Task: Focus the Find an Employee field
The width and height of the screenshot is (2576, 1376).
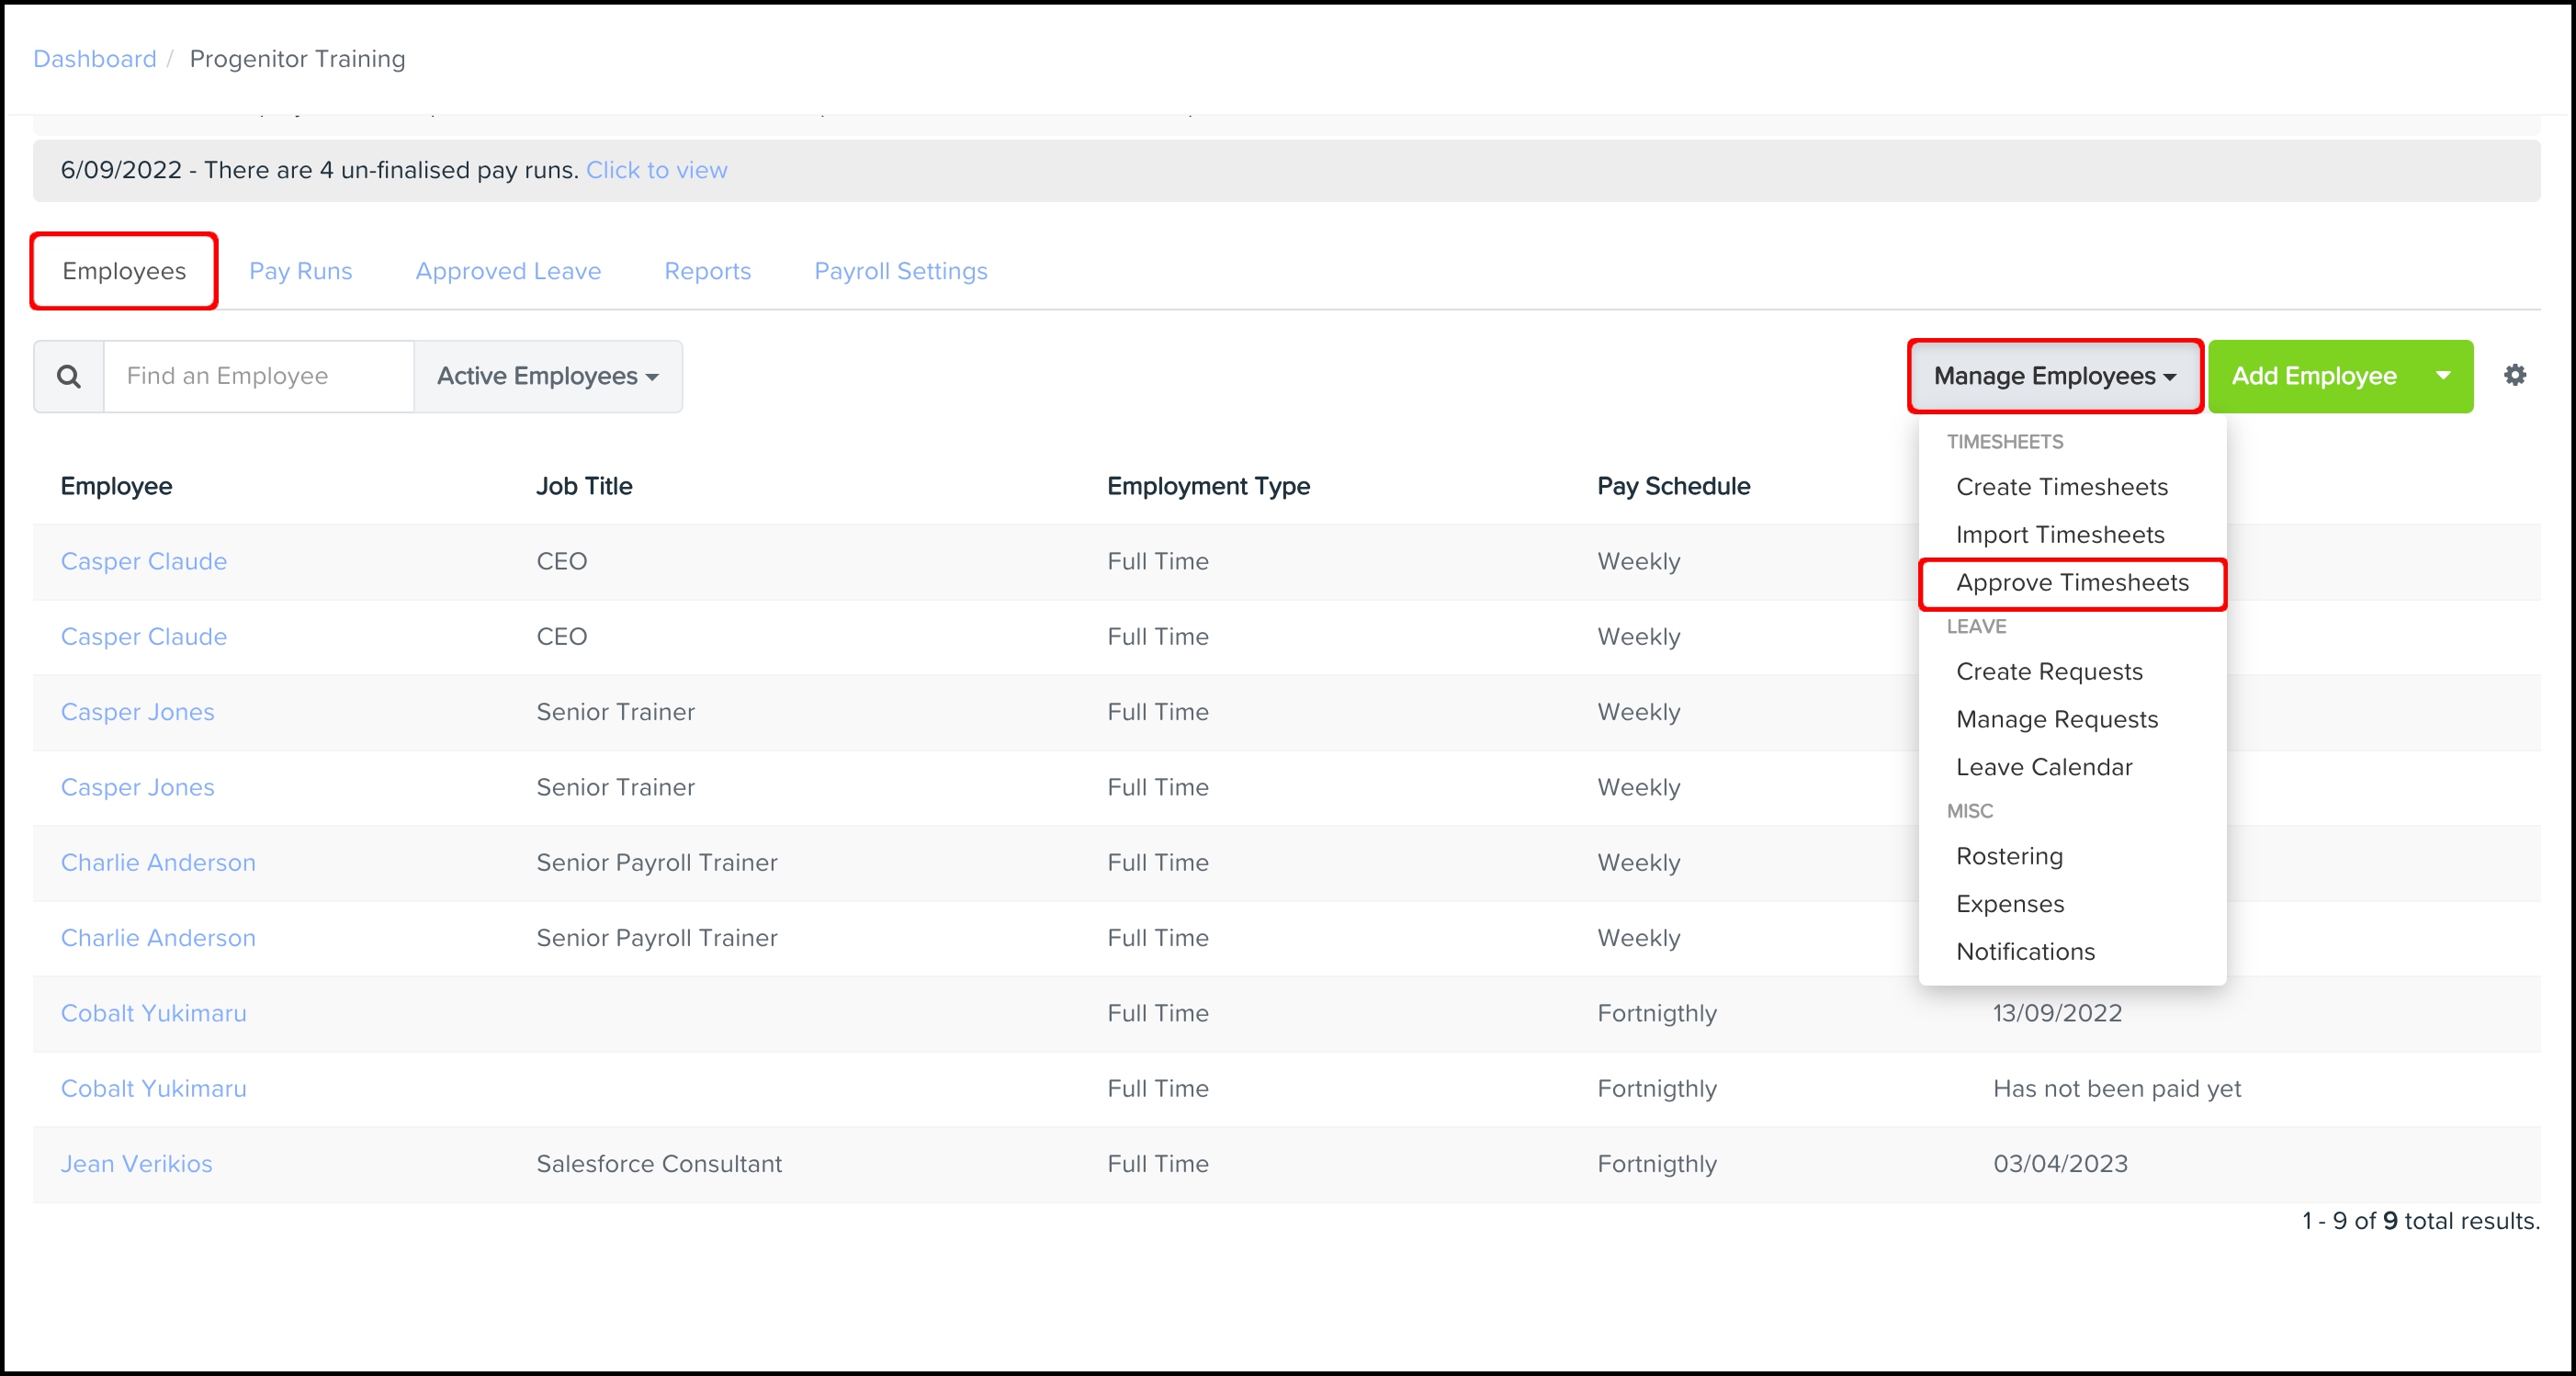Action: point(258,376)
